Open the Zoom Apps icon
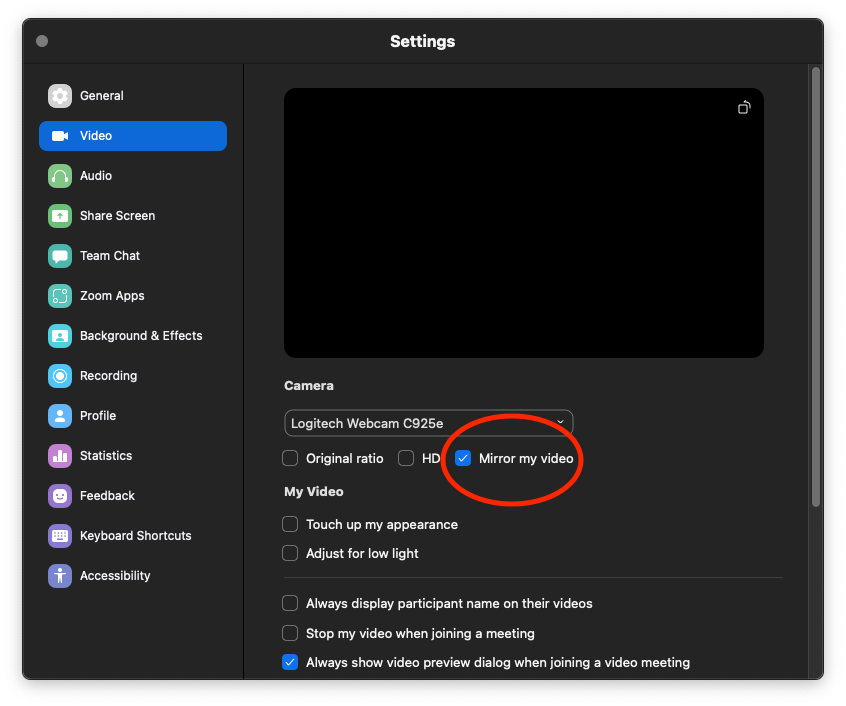 point(60,296)
